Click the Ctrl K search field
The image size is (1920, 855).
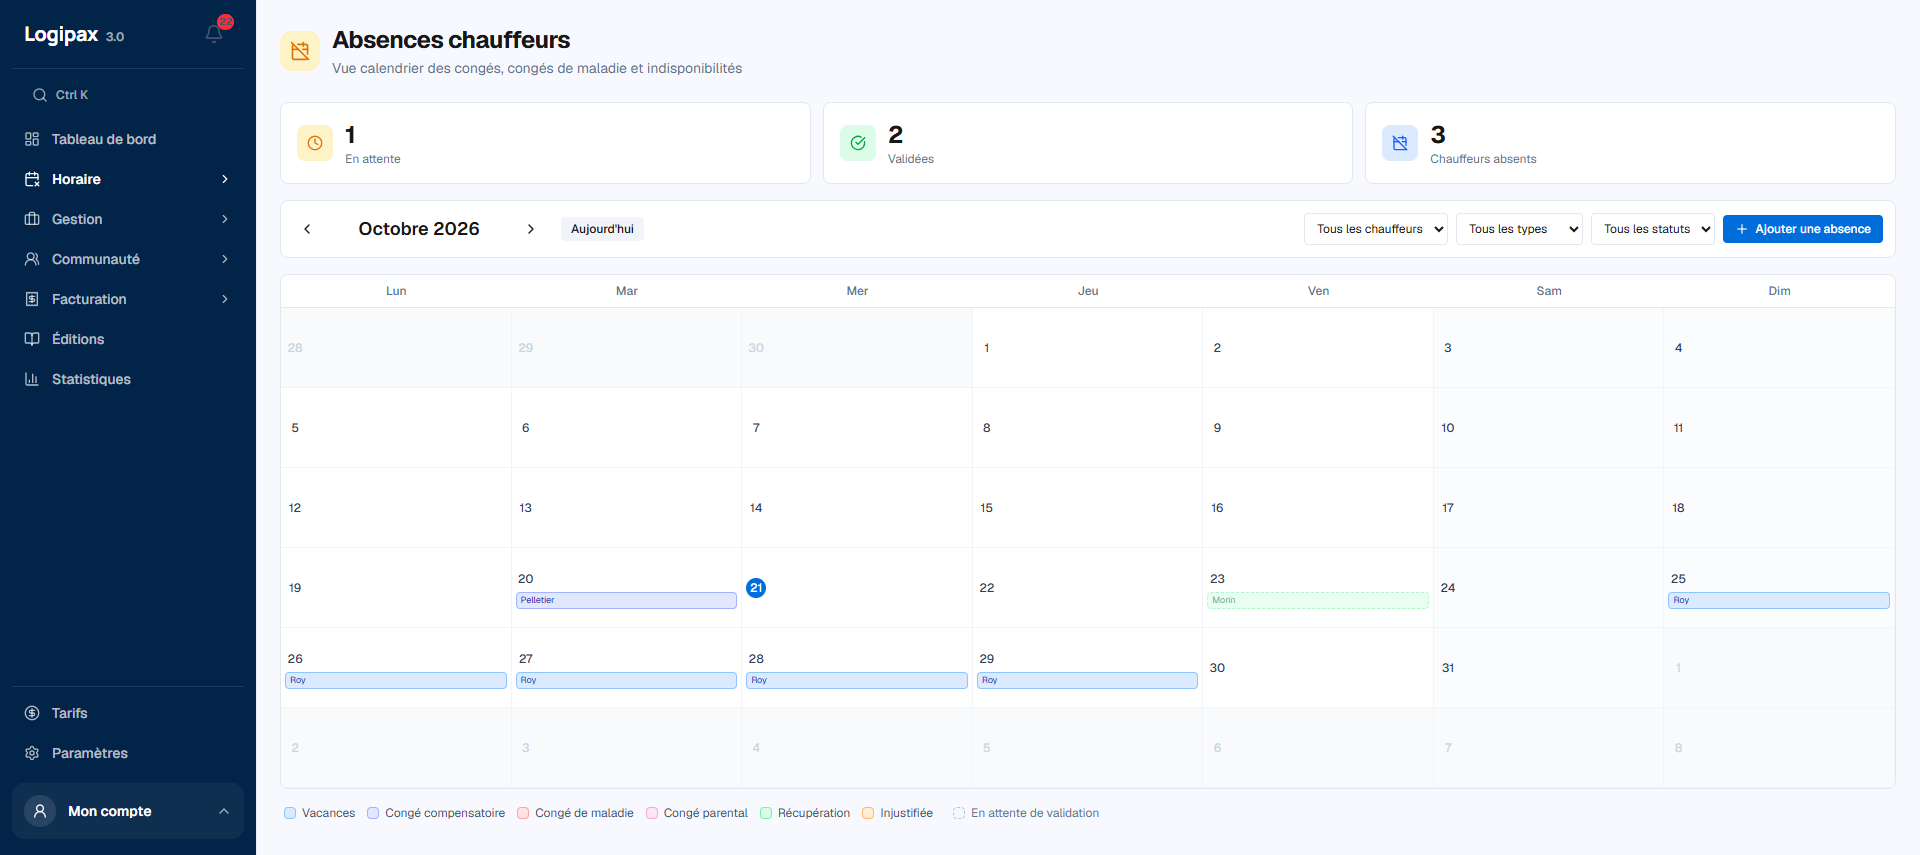click(128, 95)
